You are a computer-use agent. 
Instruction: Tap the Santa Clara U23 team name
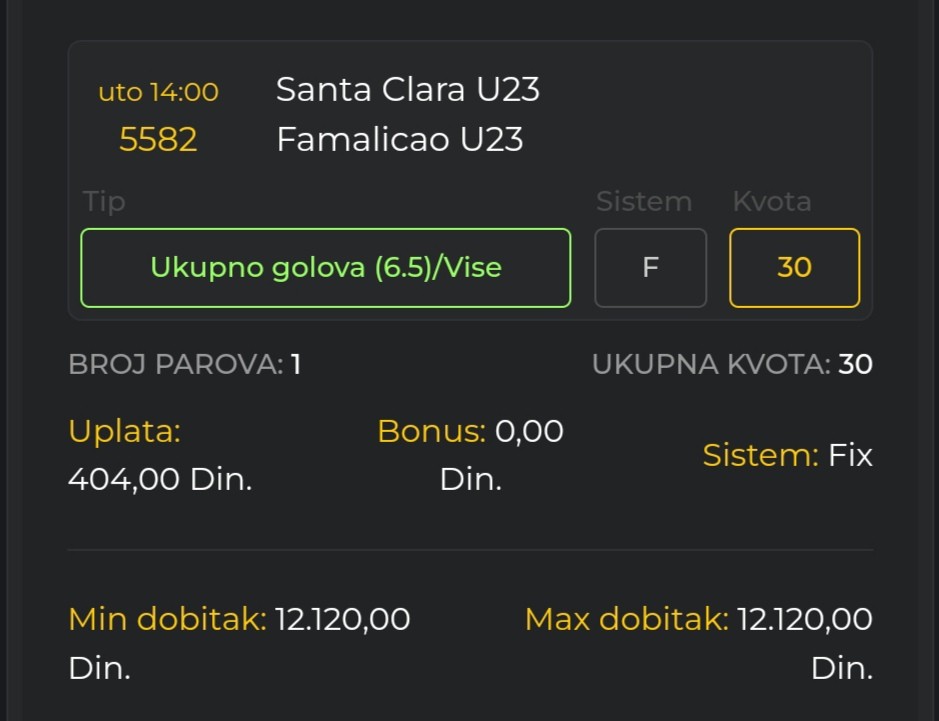click(x=407, y=90)
